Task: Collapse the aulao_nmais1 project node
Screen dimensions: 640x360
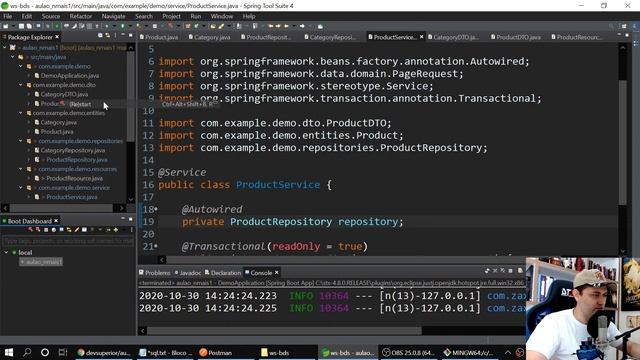Action: point(4,48)
